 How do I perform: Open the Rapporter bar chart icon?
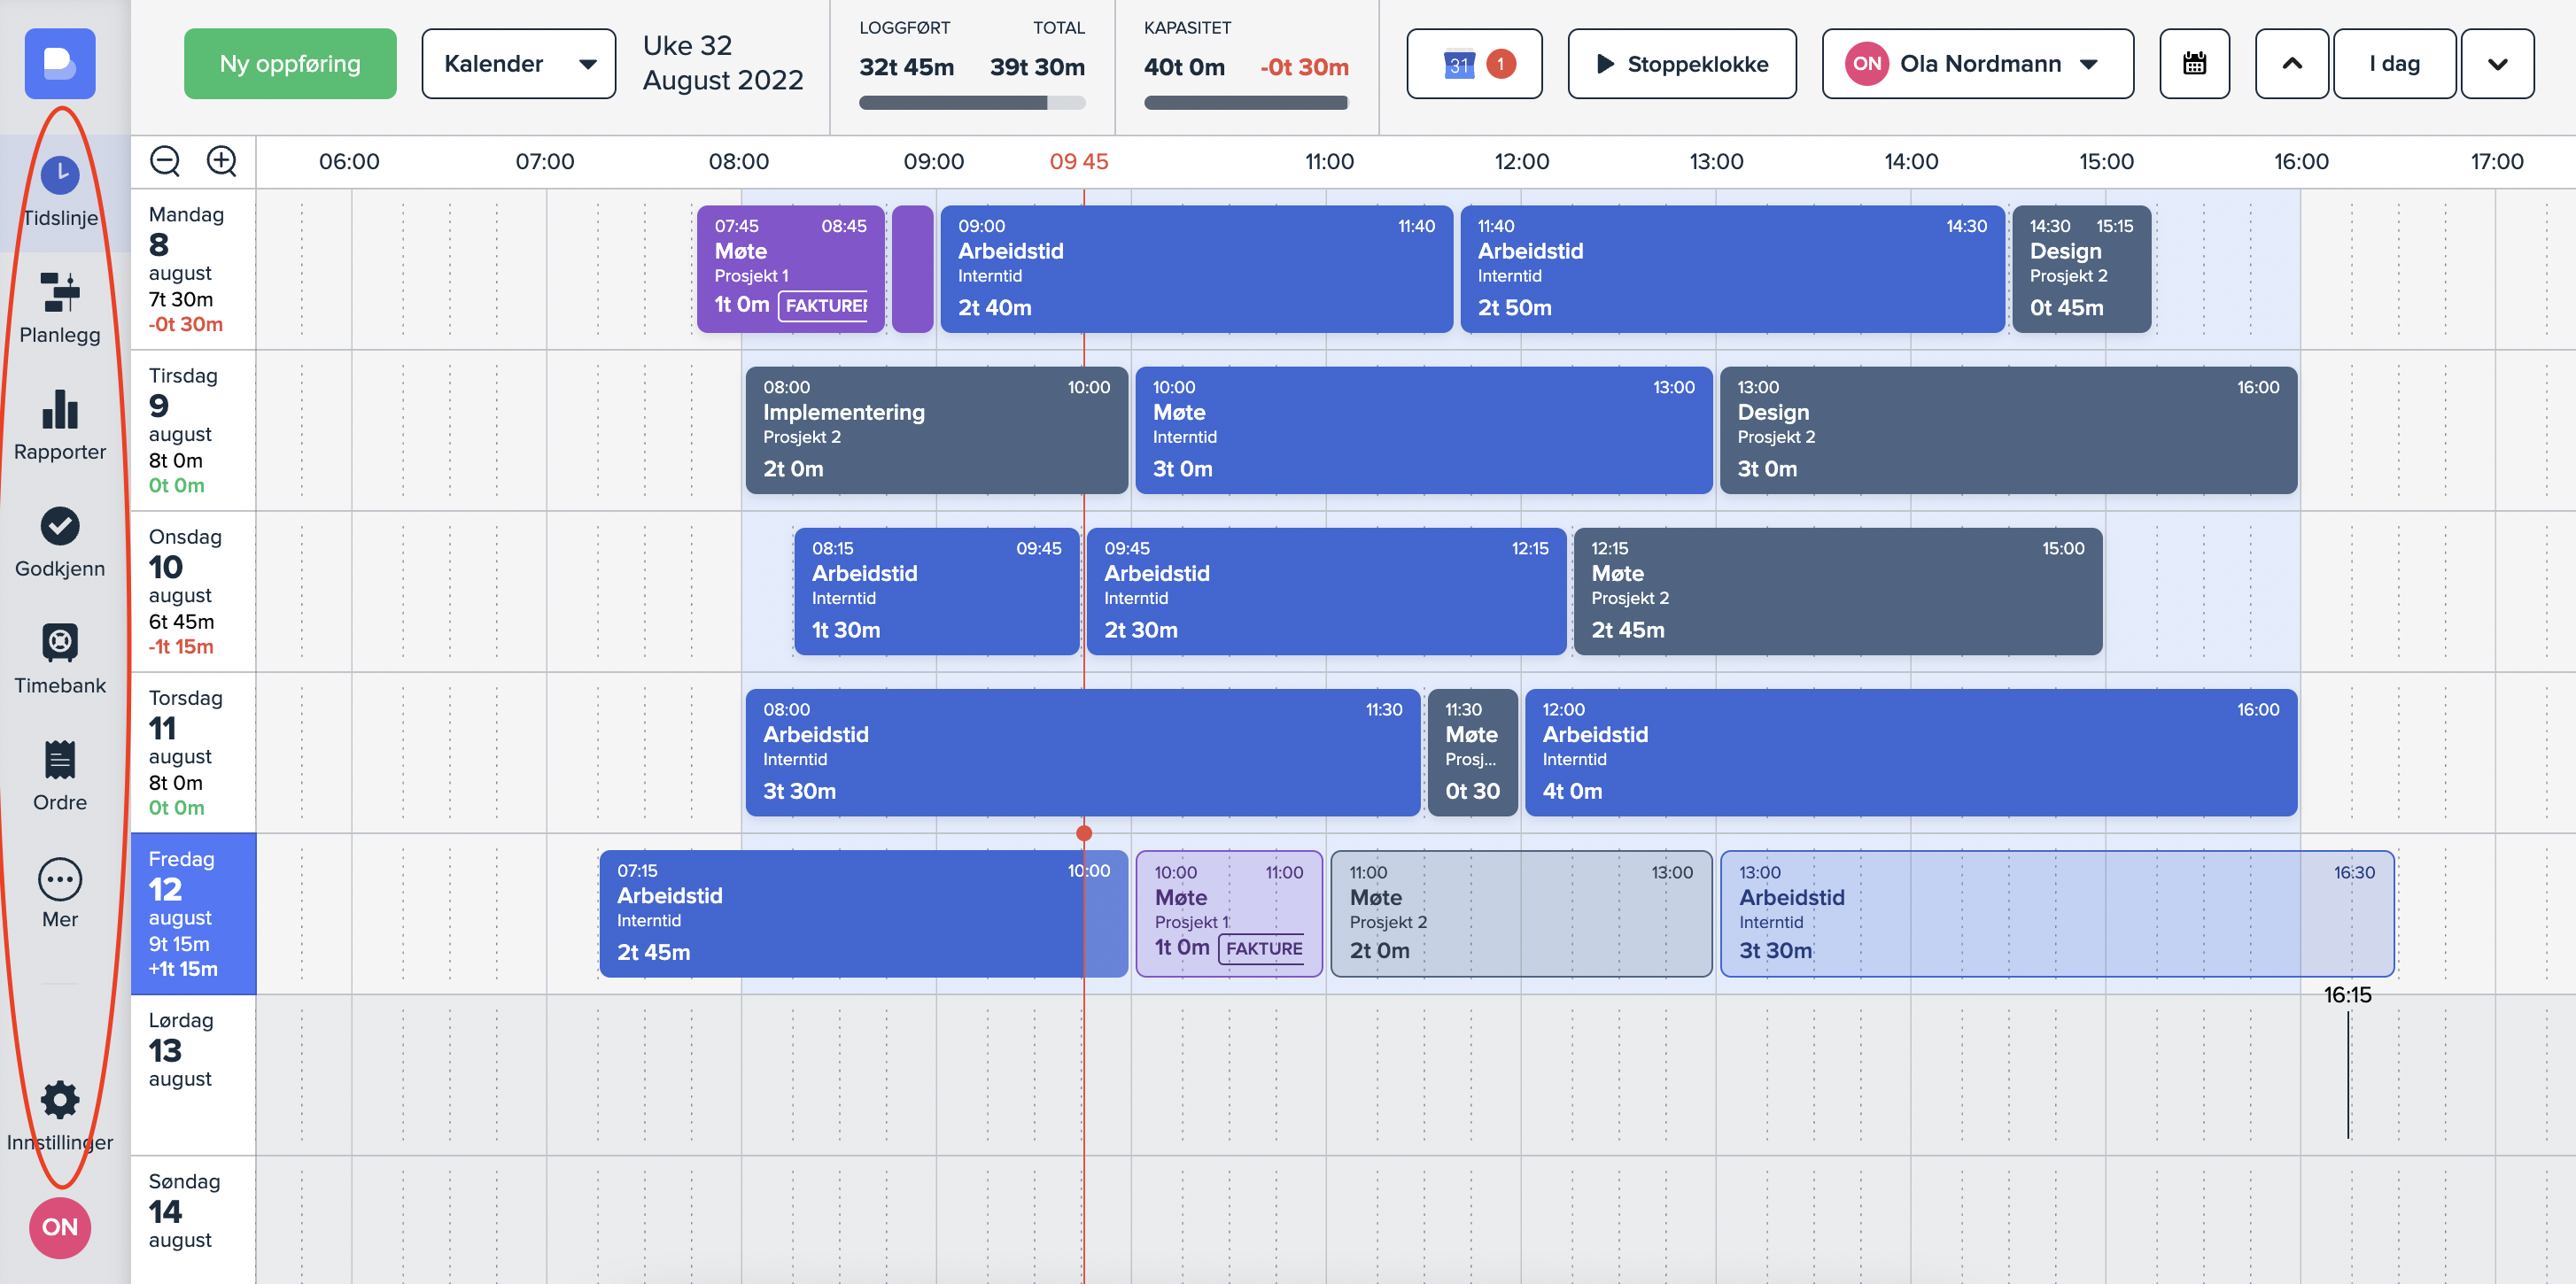[60, 409]
